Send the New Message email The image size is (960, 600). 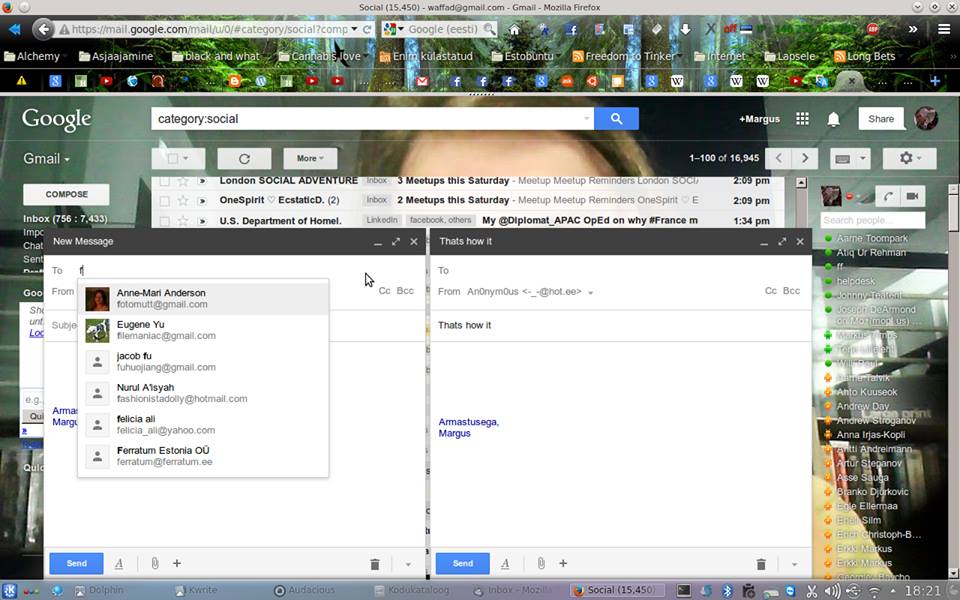point(77,563)
